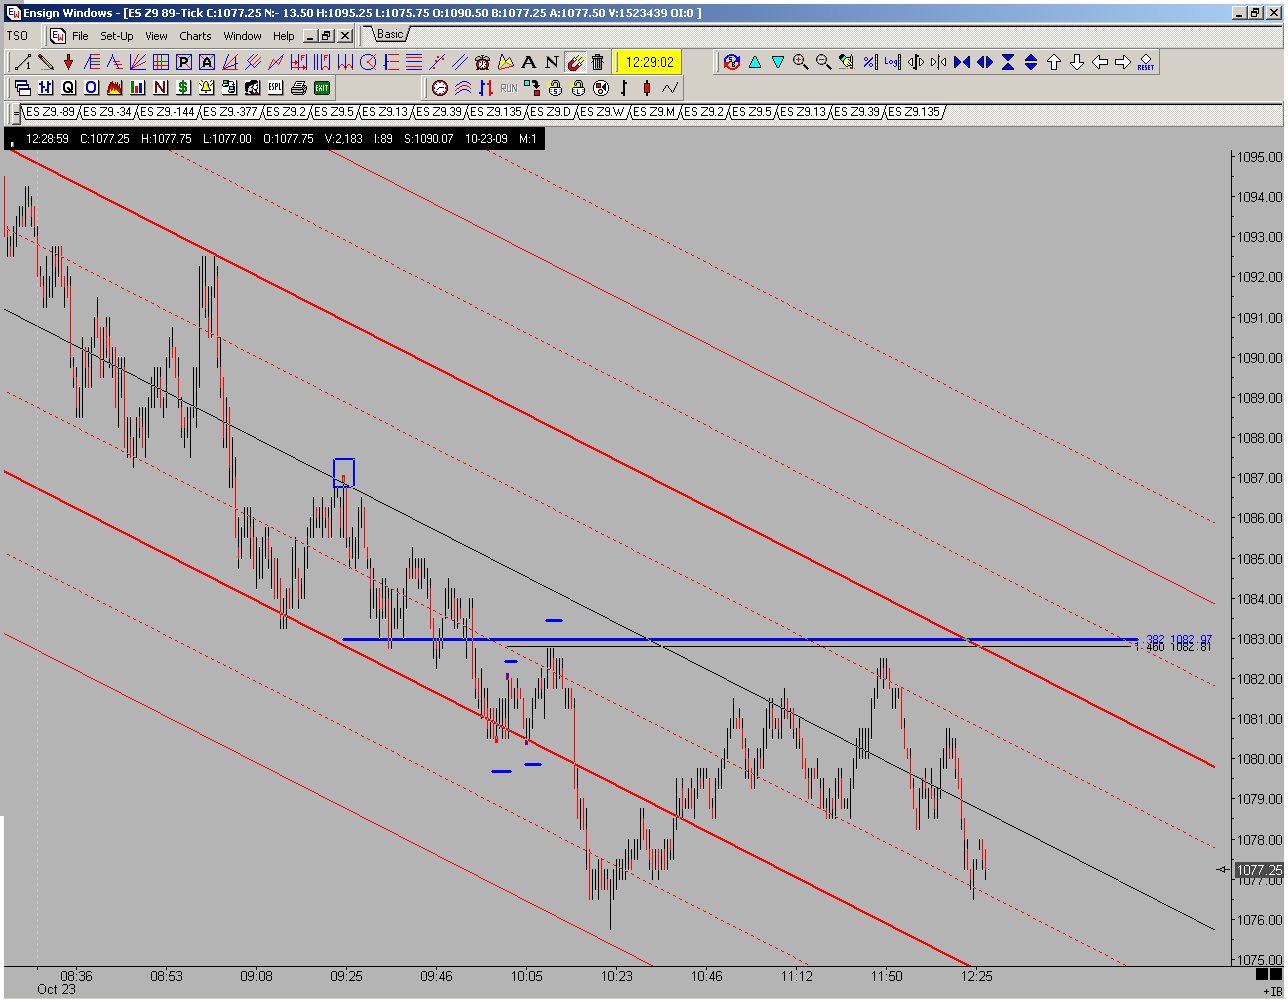Viewport: 1288px width, 1000px height.
Task: Click the blue square marker at 09:25
Action: (344, 472)
